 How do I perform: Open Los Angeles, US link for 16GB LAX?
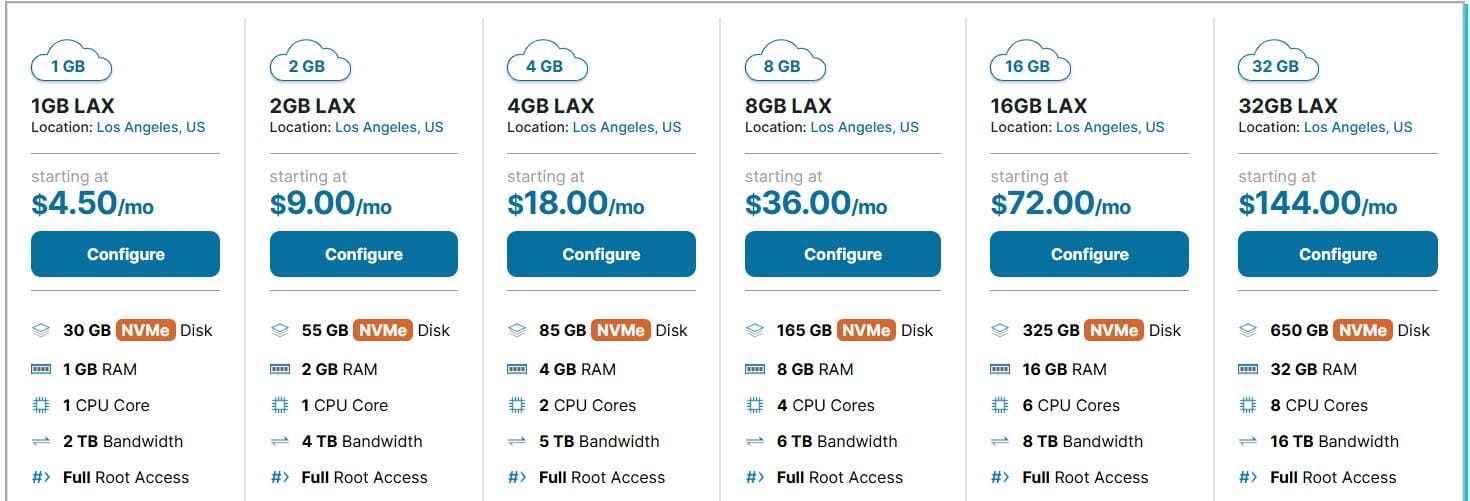click(x=1110, y=127)
